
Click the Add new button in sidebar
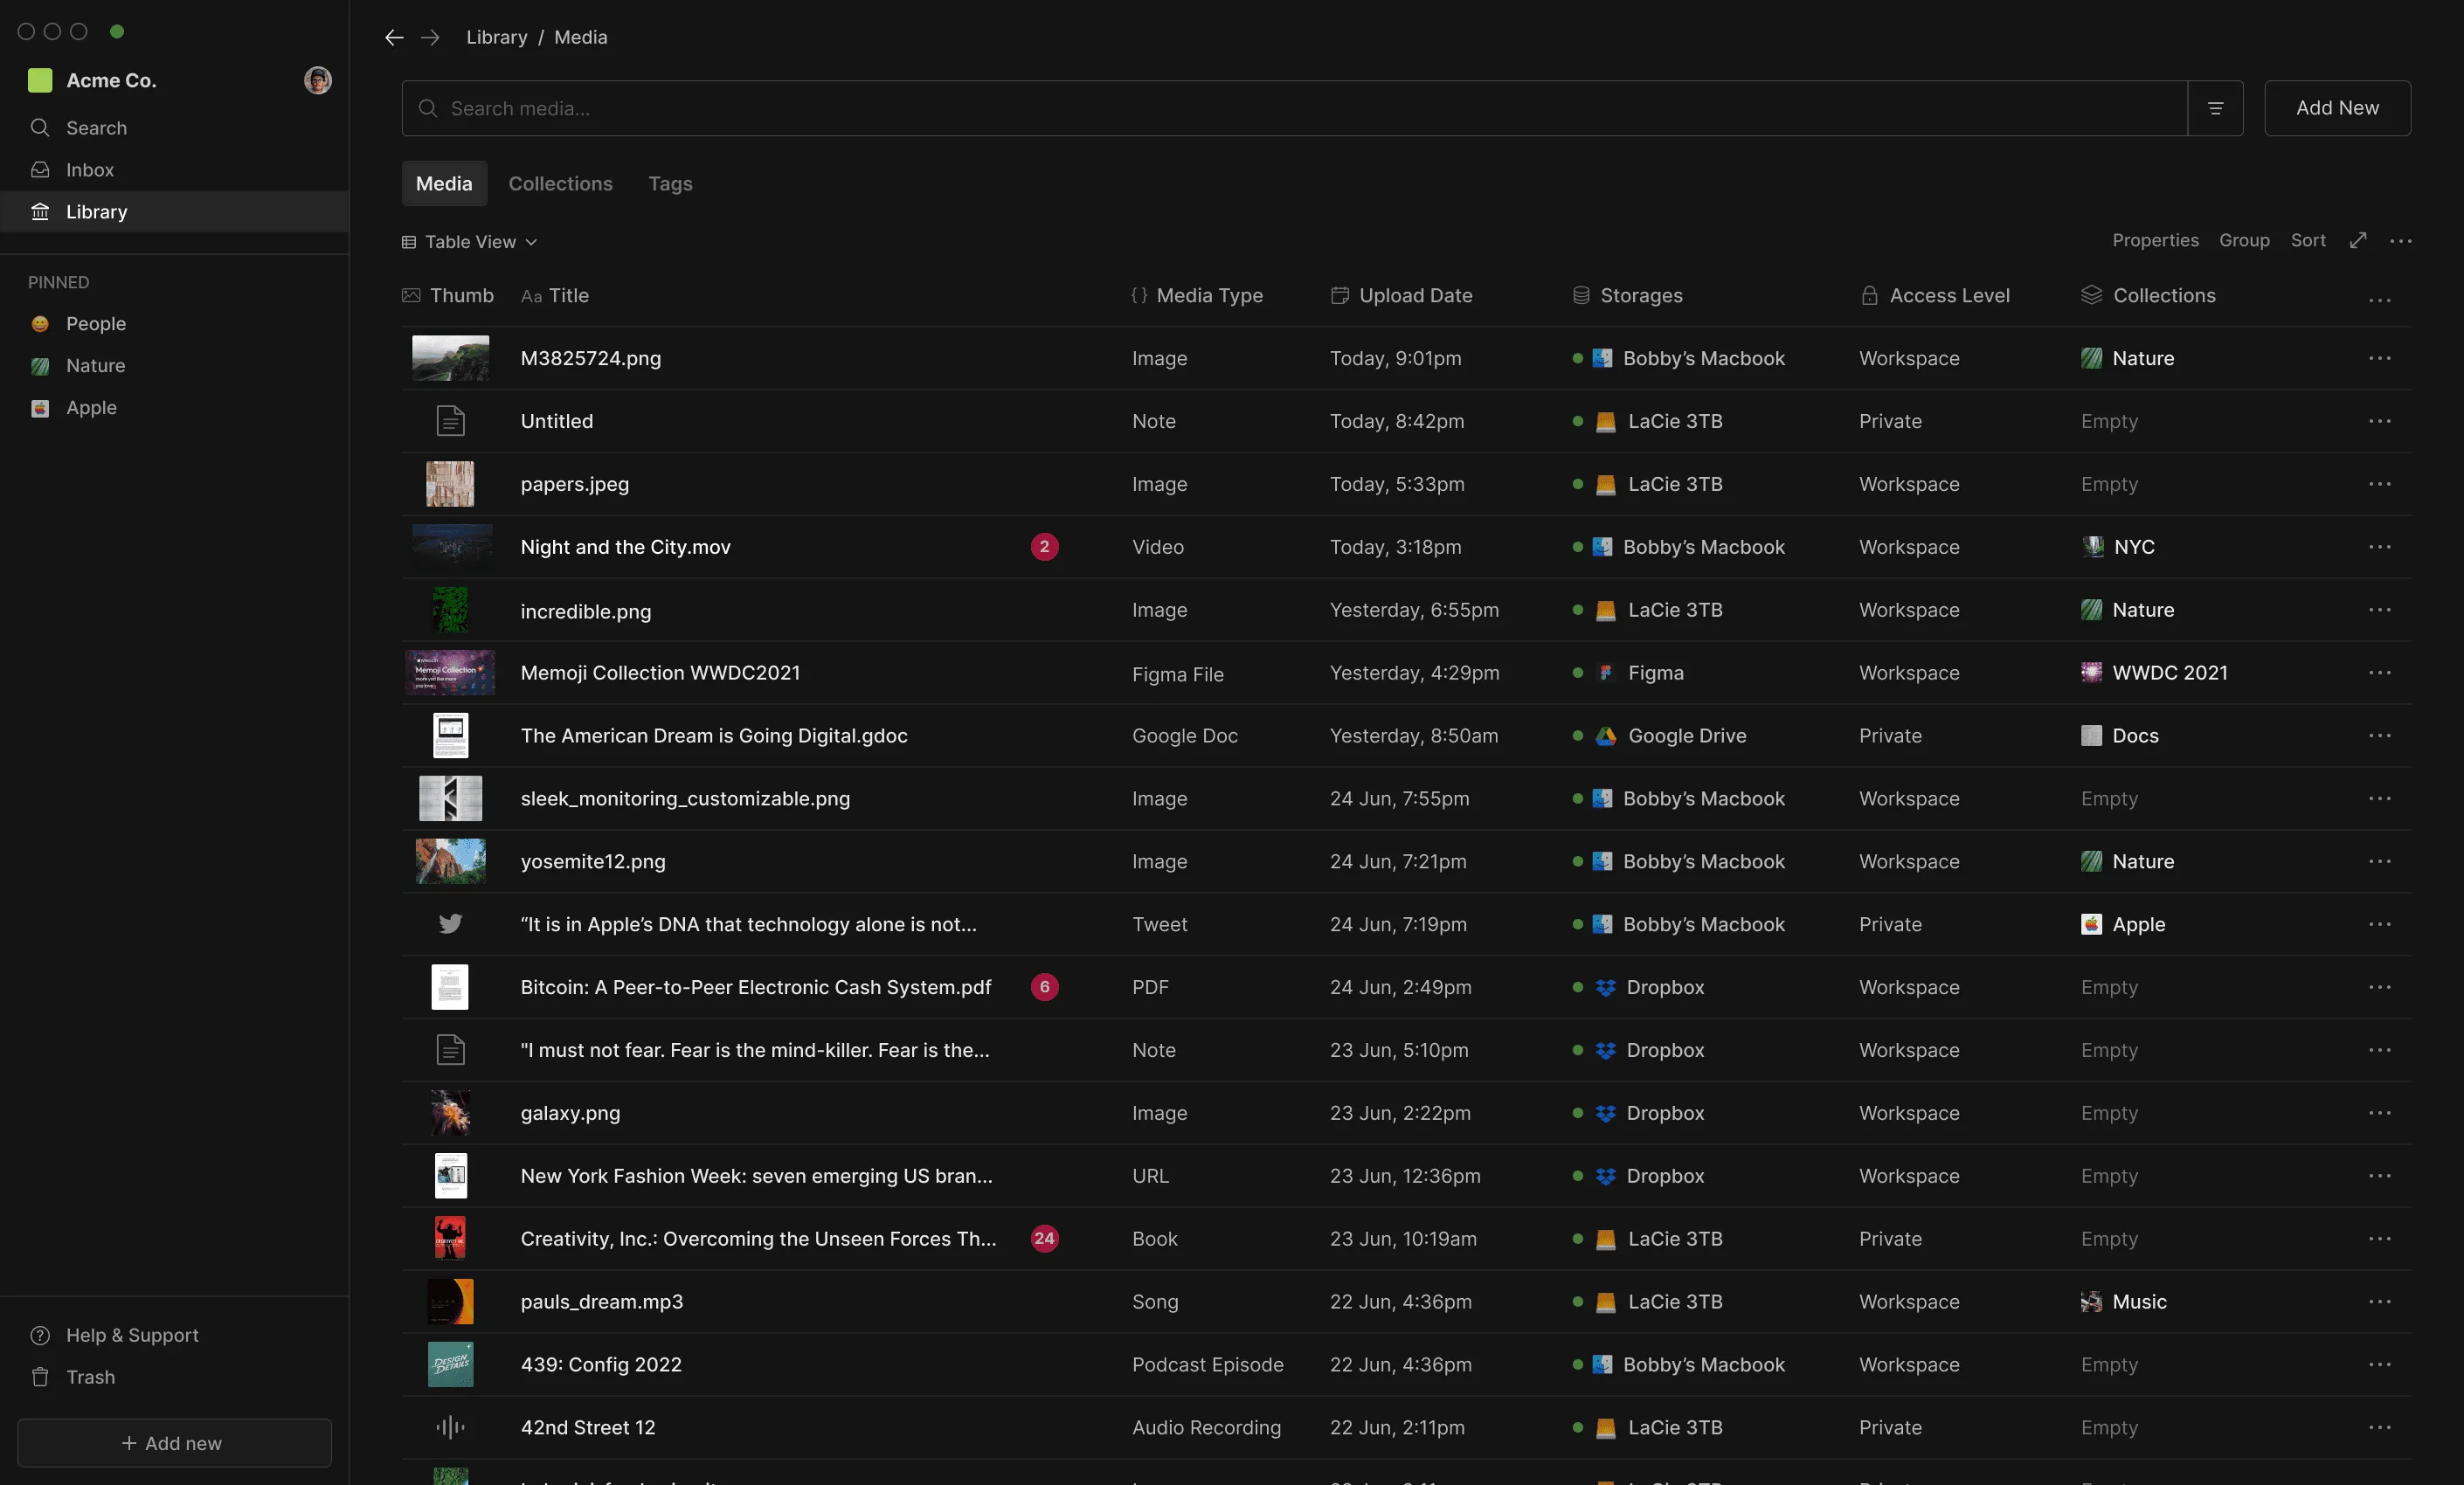[174, 1443]
